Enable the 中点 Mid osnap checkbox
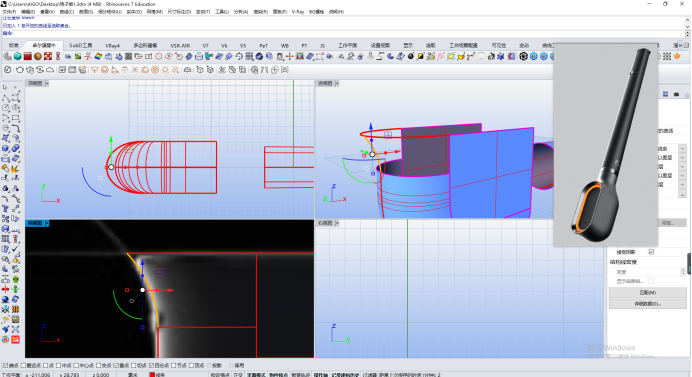Viewport: 692px width, 377px height. (58, 366)
